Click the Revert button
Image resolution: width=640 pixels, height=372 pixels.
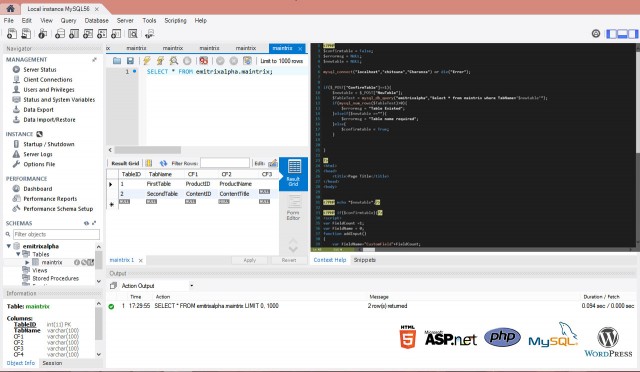coord(289,260)
